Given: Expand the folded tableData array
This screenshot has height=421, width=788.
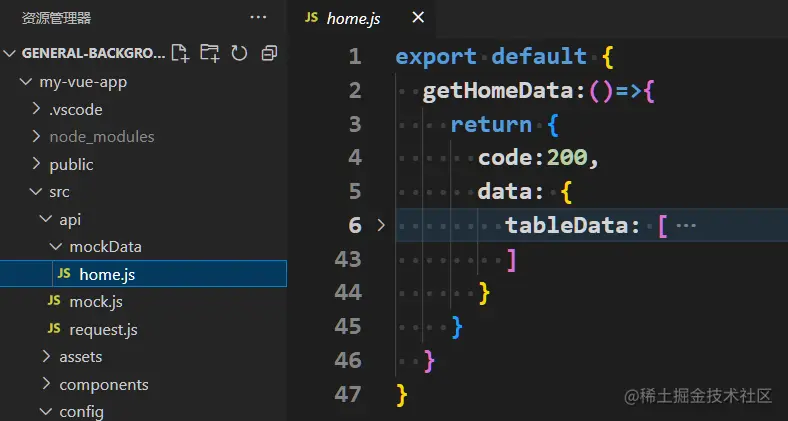Looking at the screenshot, I should point(380,225).
